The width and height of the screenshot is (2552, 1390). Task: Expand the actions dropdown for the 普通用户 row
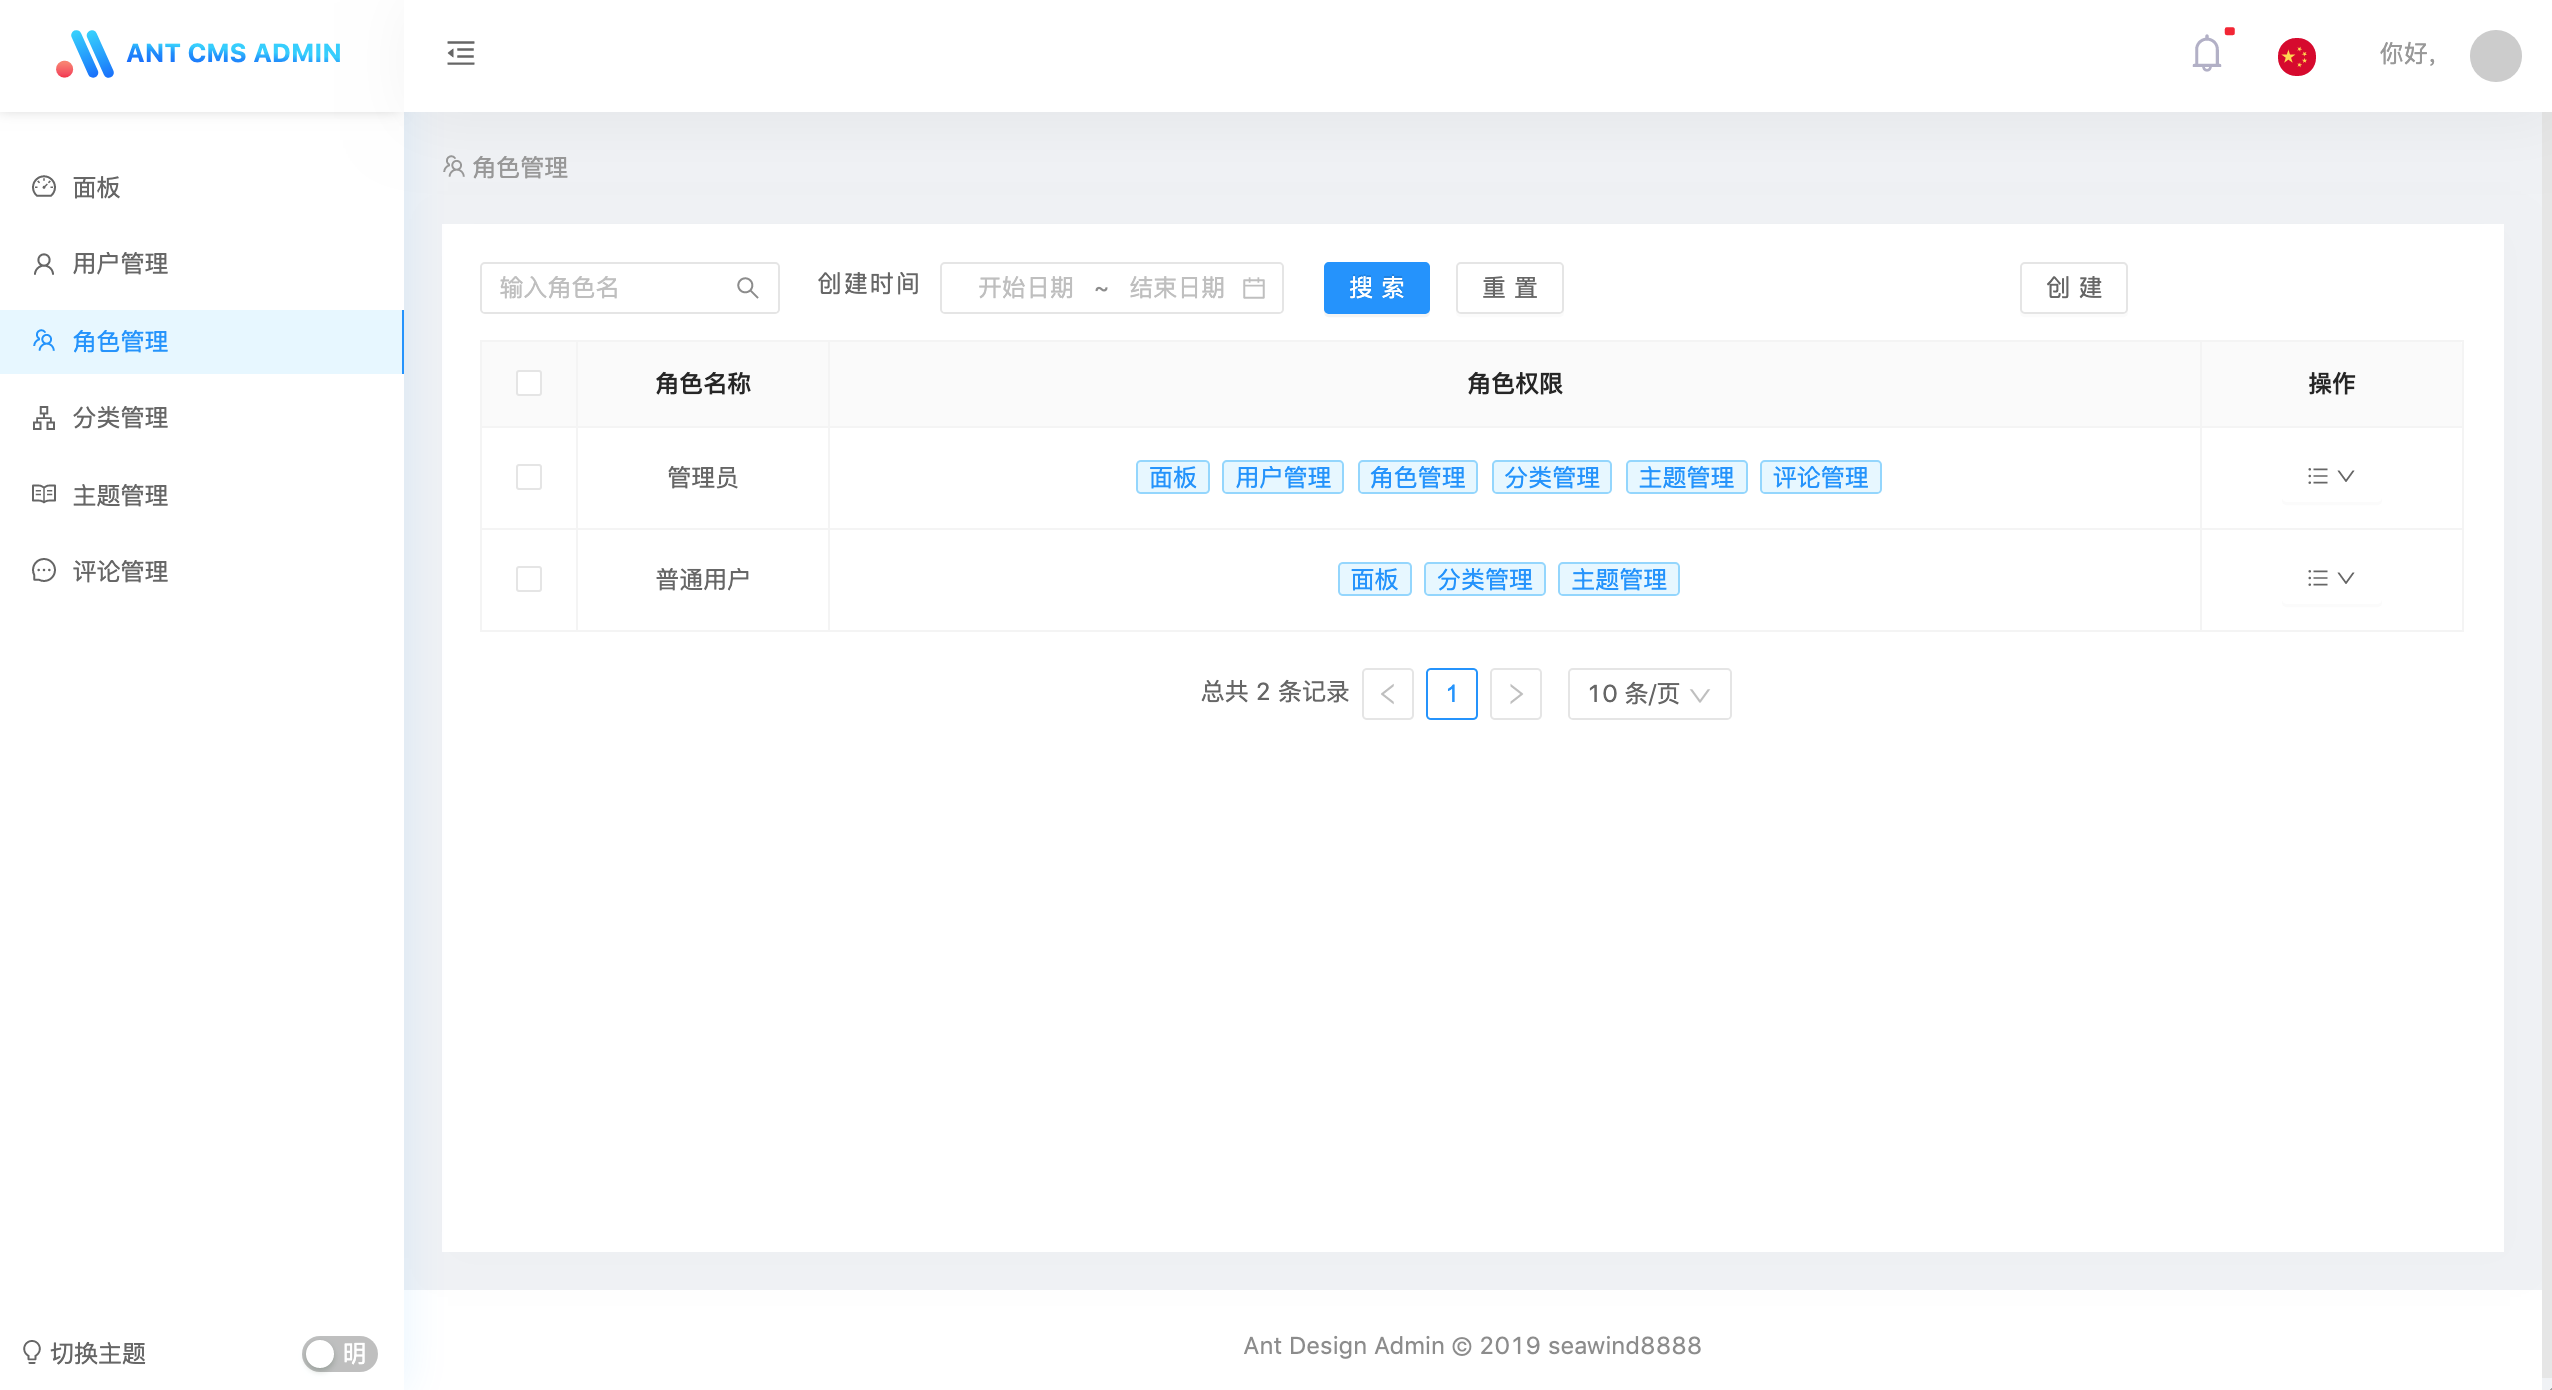[x=2330, y=578]
